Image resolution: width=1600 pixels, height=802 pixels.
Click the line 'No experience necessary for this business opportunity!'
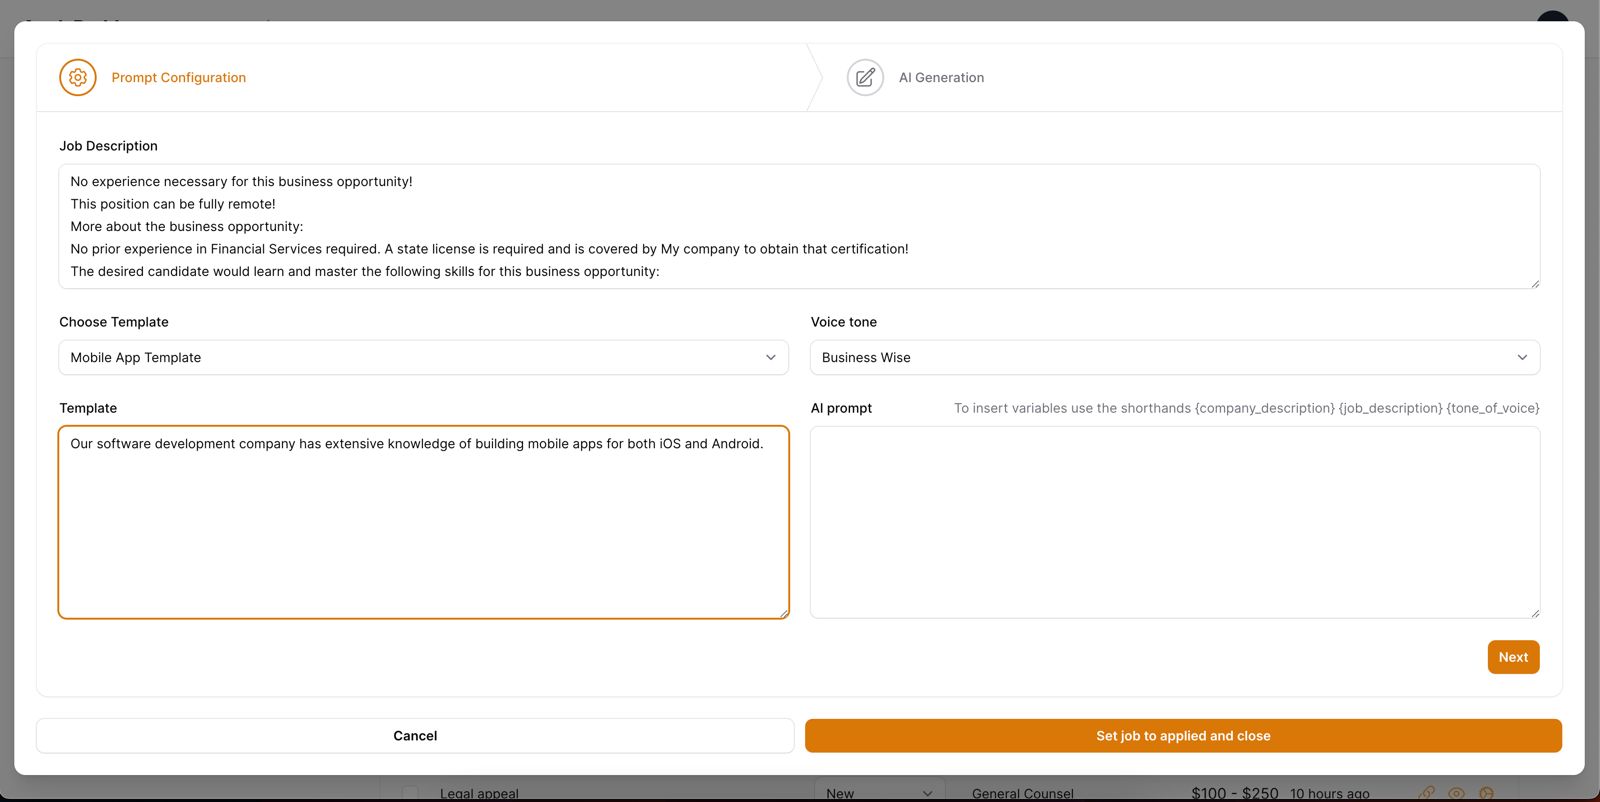pos(241,181)
